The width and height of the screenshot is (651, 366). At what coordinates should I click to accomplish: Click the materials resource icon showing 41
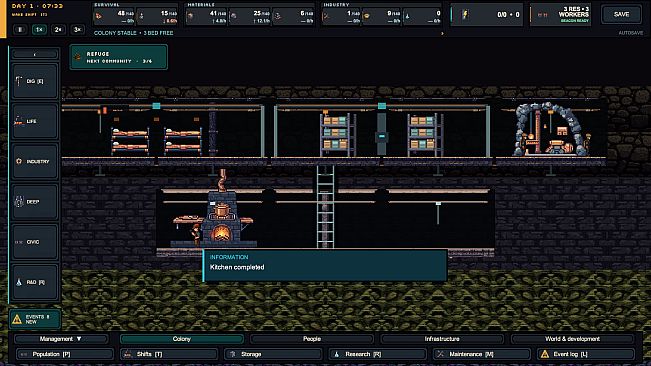pos(191,17)
